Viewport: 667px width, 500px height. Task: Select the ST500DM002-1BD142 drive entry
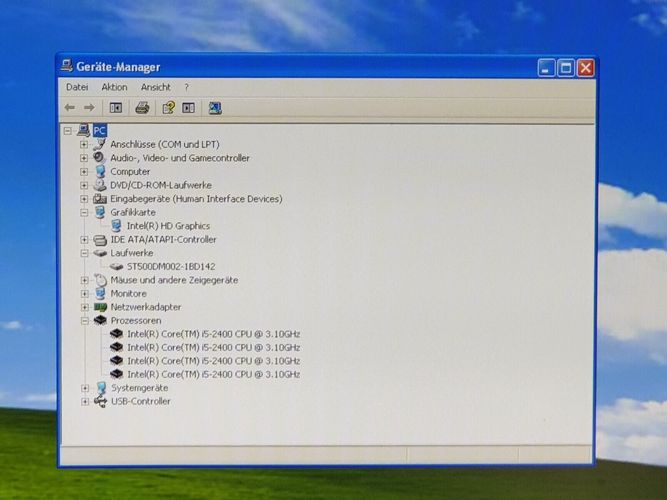[171, 266]
